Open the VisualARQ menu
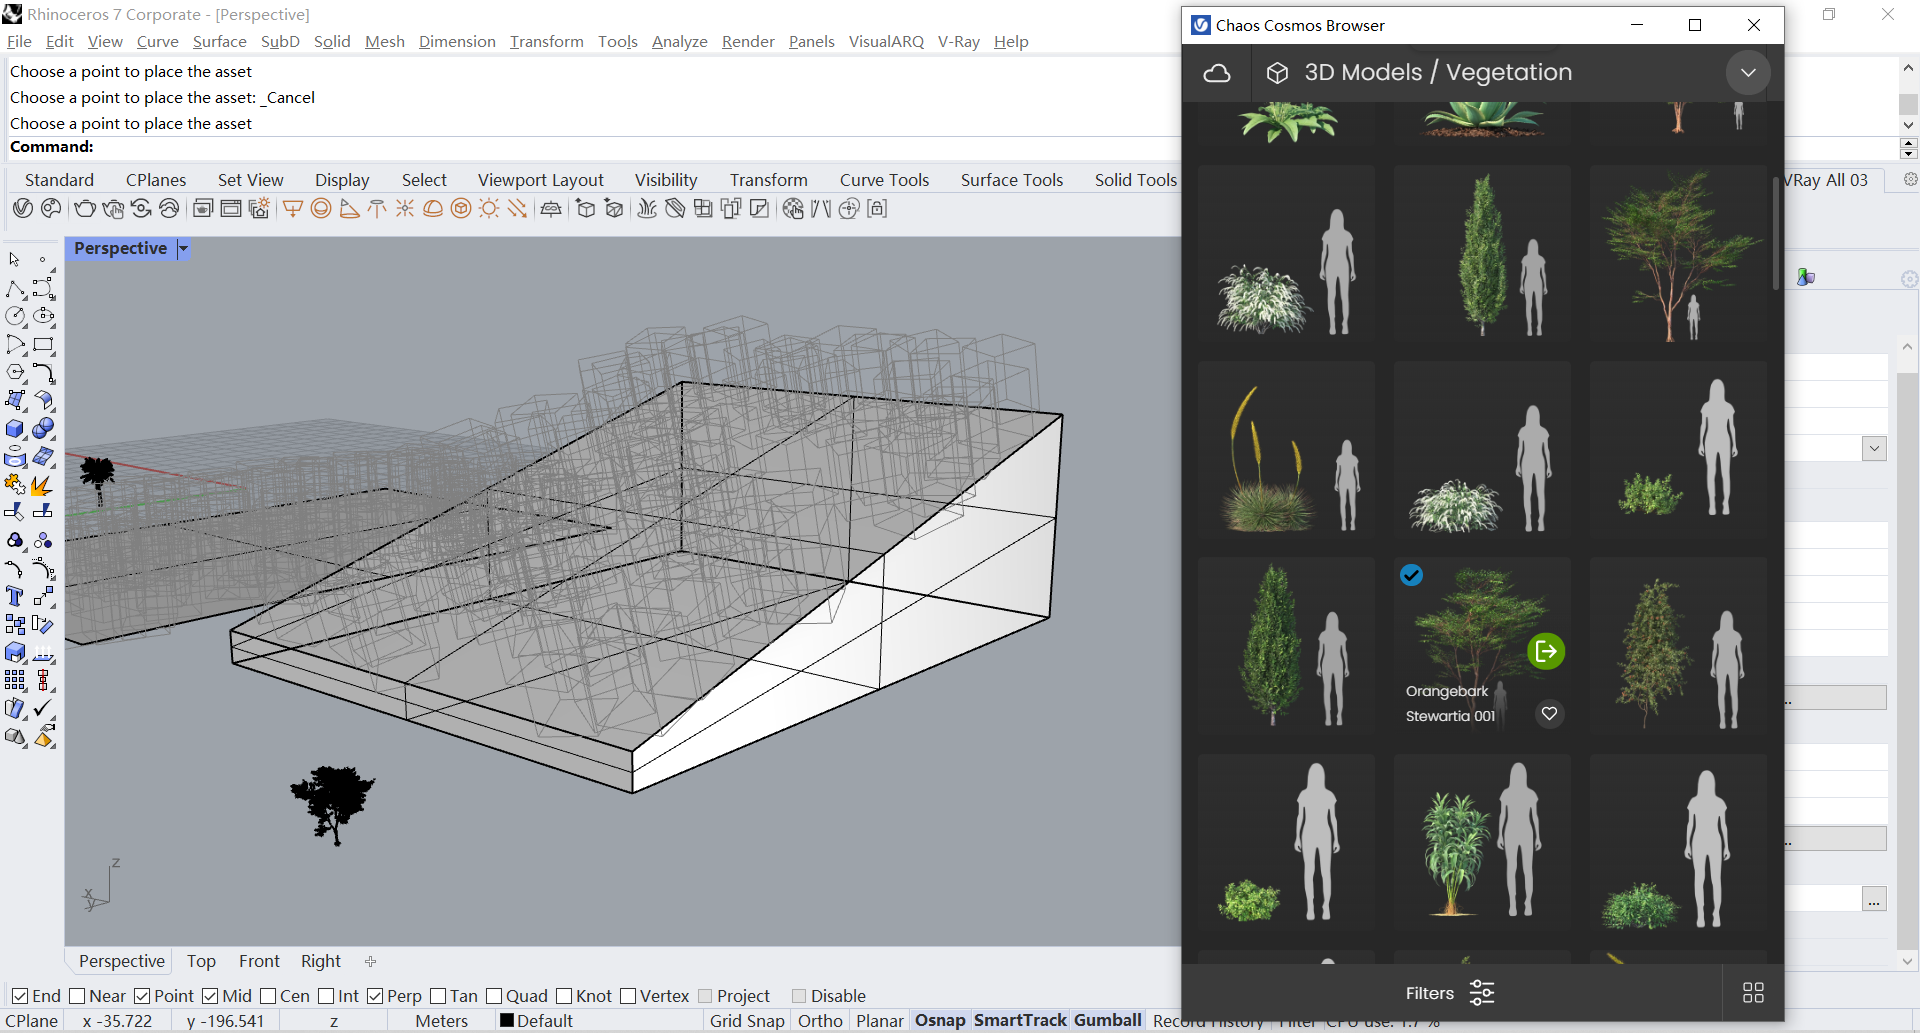The height and width of the screenshot is (1033, 1920). [x=886, y=41]
